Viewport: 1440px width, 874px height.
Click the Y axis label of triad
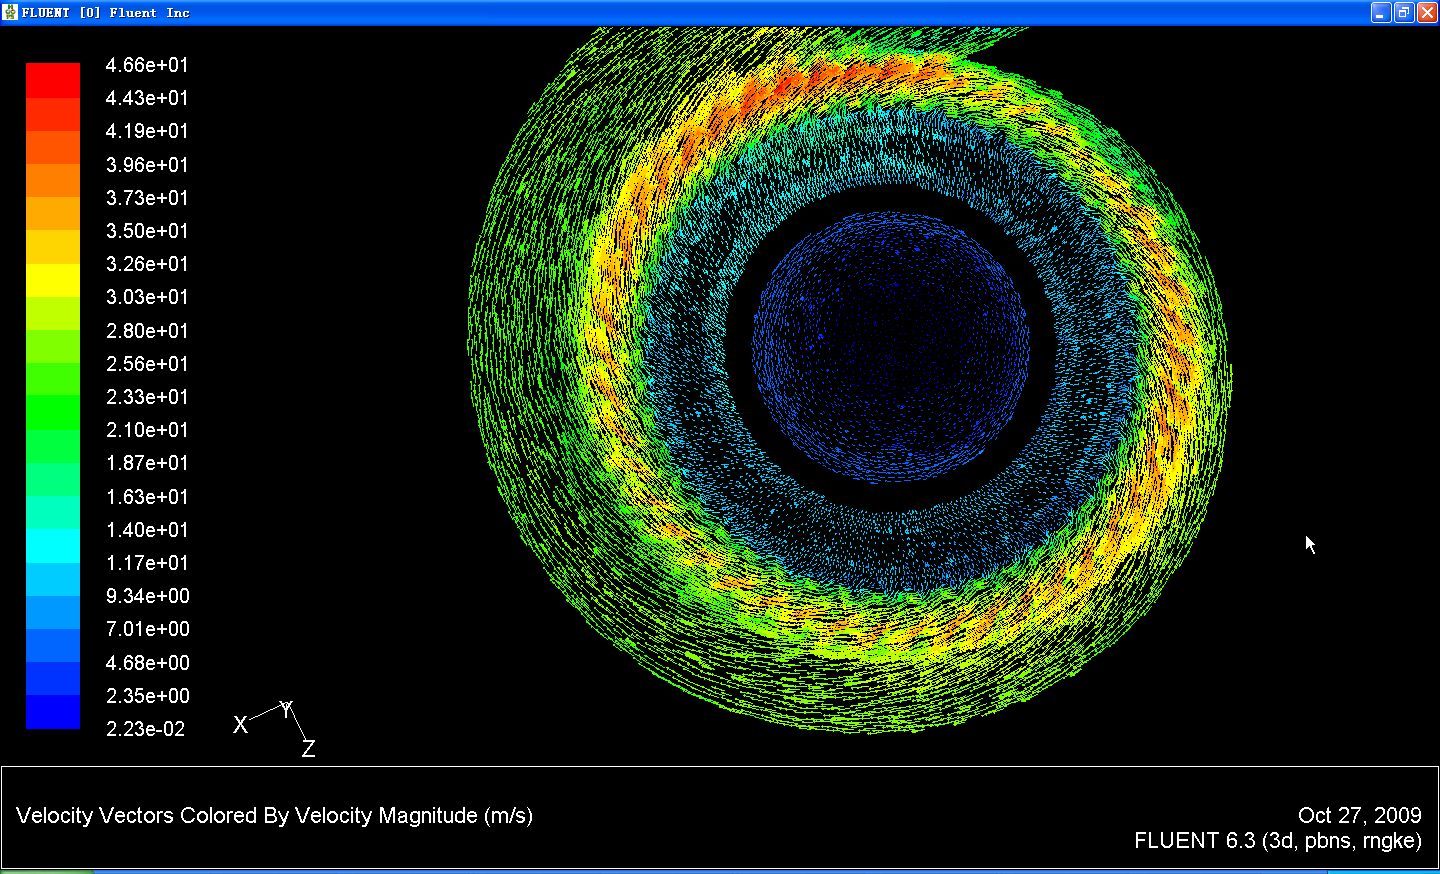286,710
